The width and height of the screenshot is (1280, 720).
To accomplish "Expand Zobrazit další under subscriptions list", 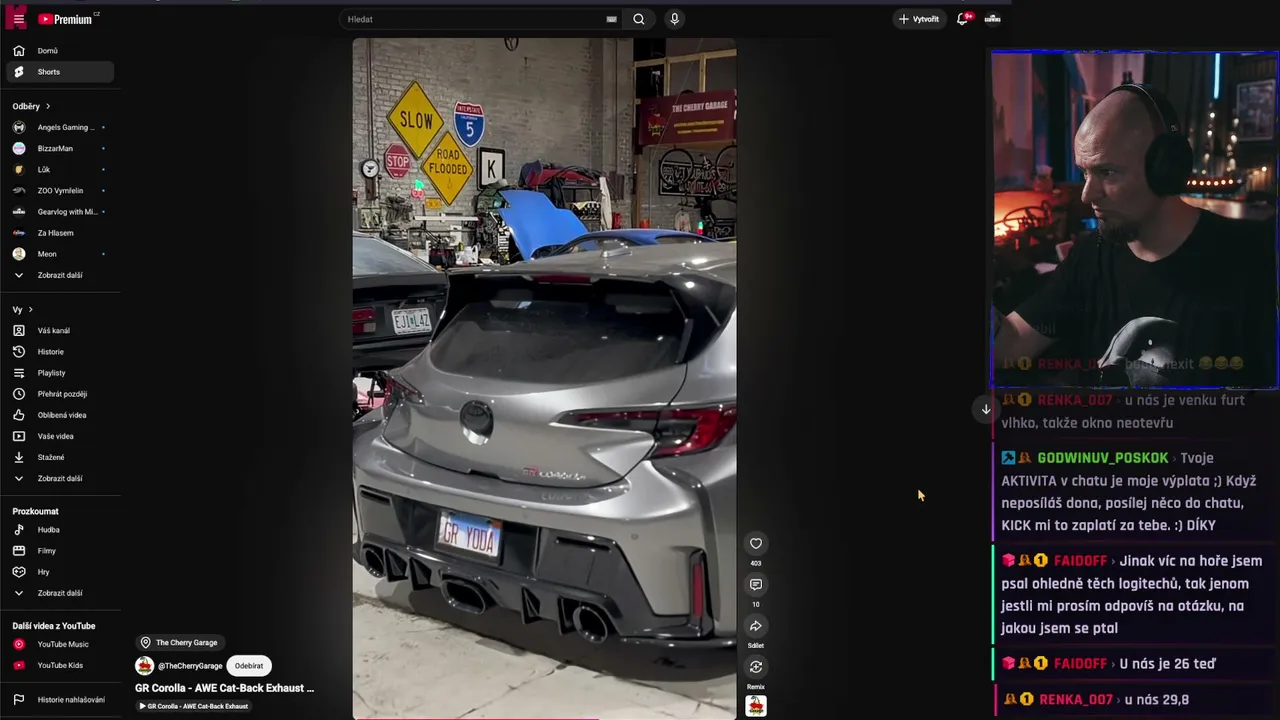I will [60, 275].
